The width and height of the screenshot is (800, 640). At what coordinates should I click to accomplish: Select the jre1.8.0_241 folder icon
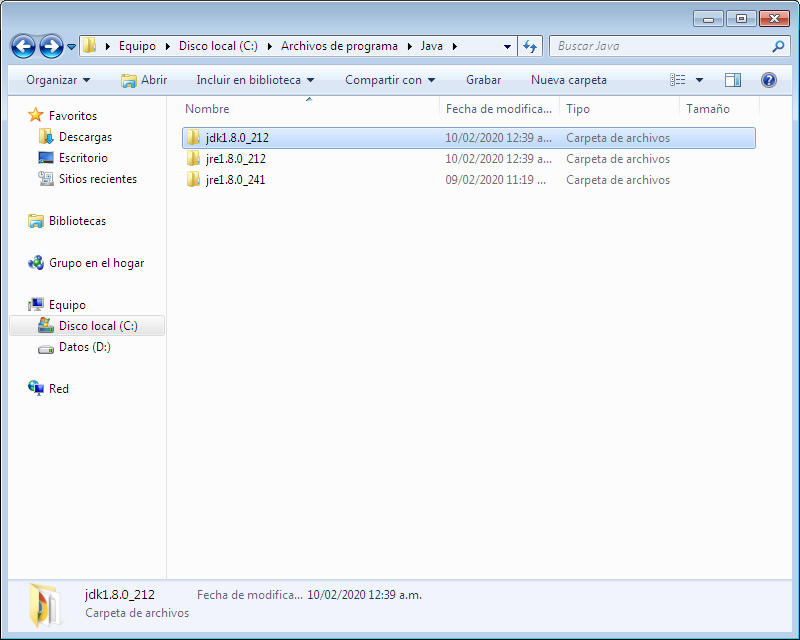click(194, 180)
